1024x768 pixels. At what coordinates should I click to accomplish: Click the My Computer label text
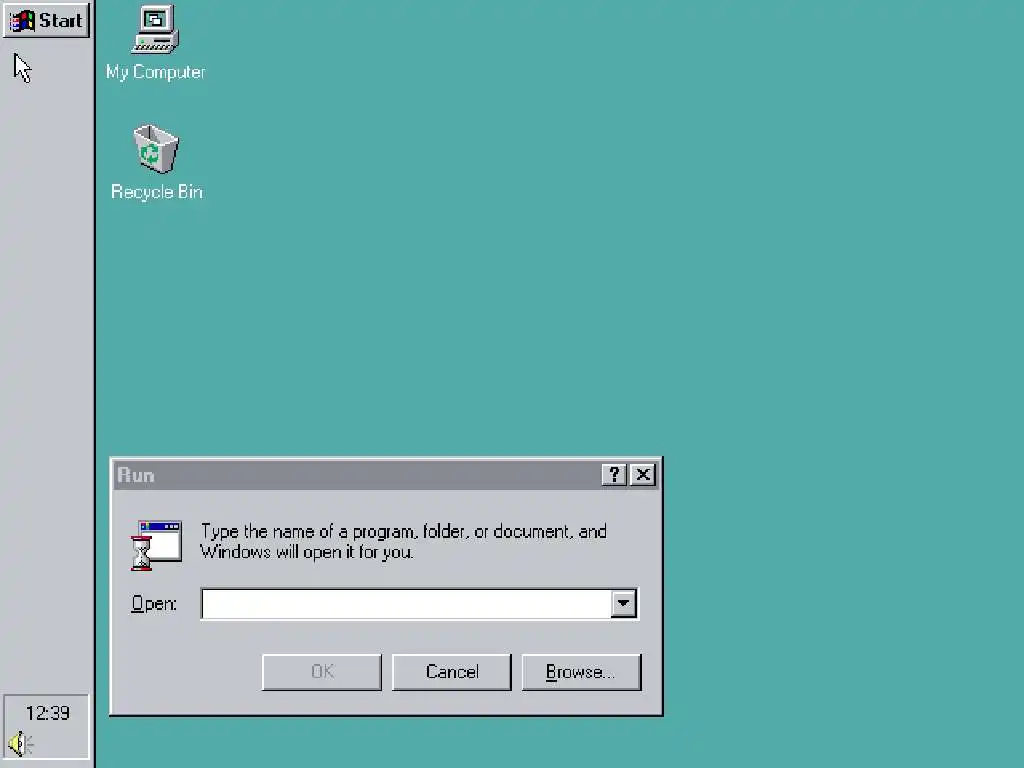[x=155, y=72]
